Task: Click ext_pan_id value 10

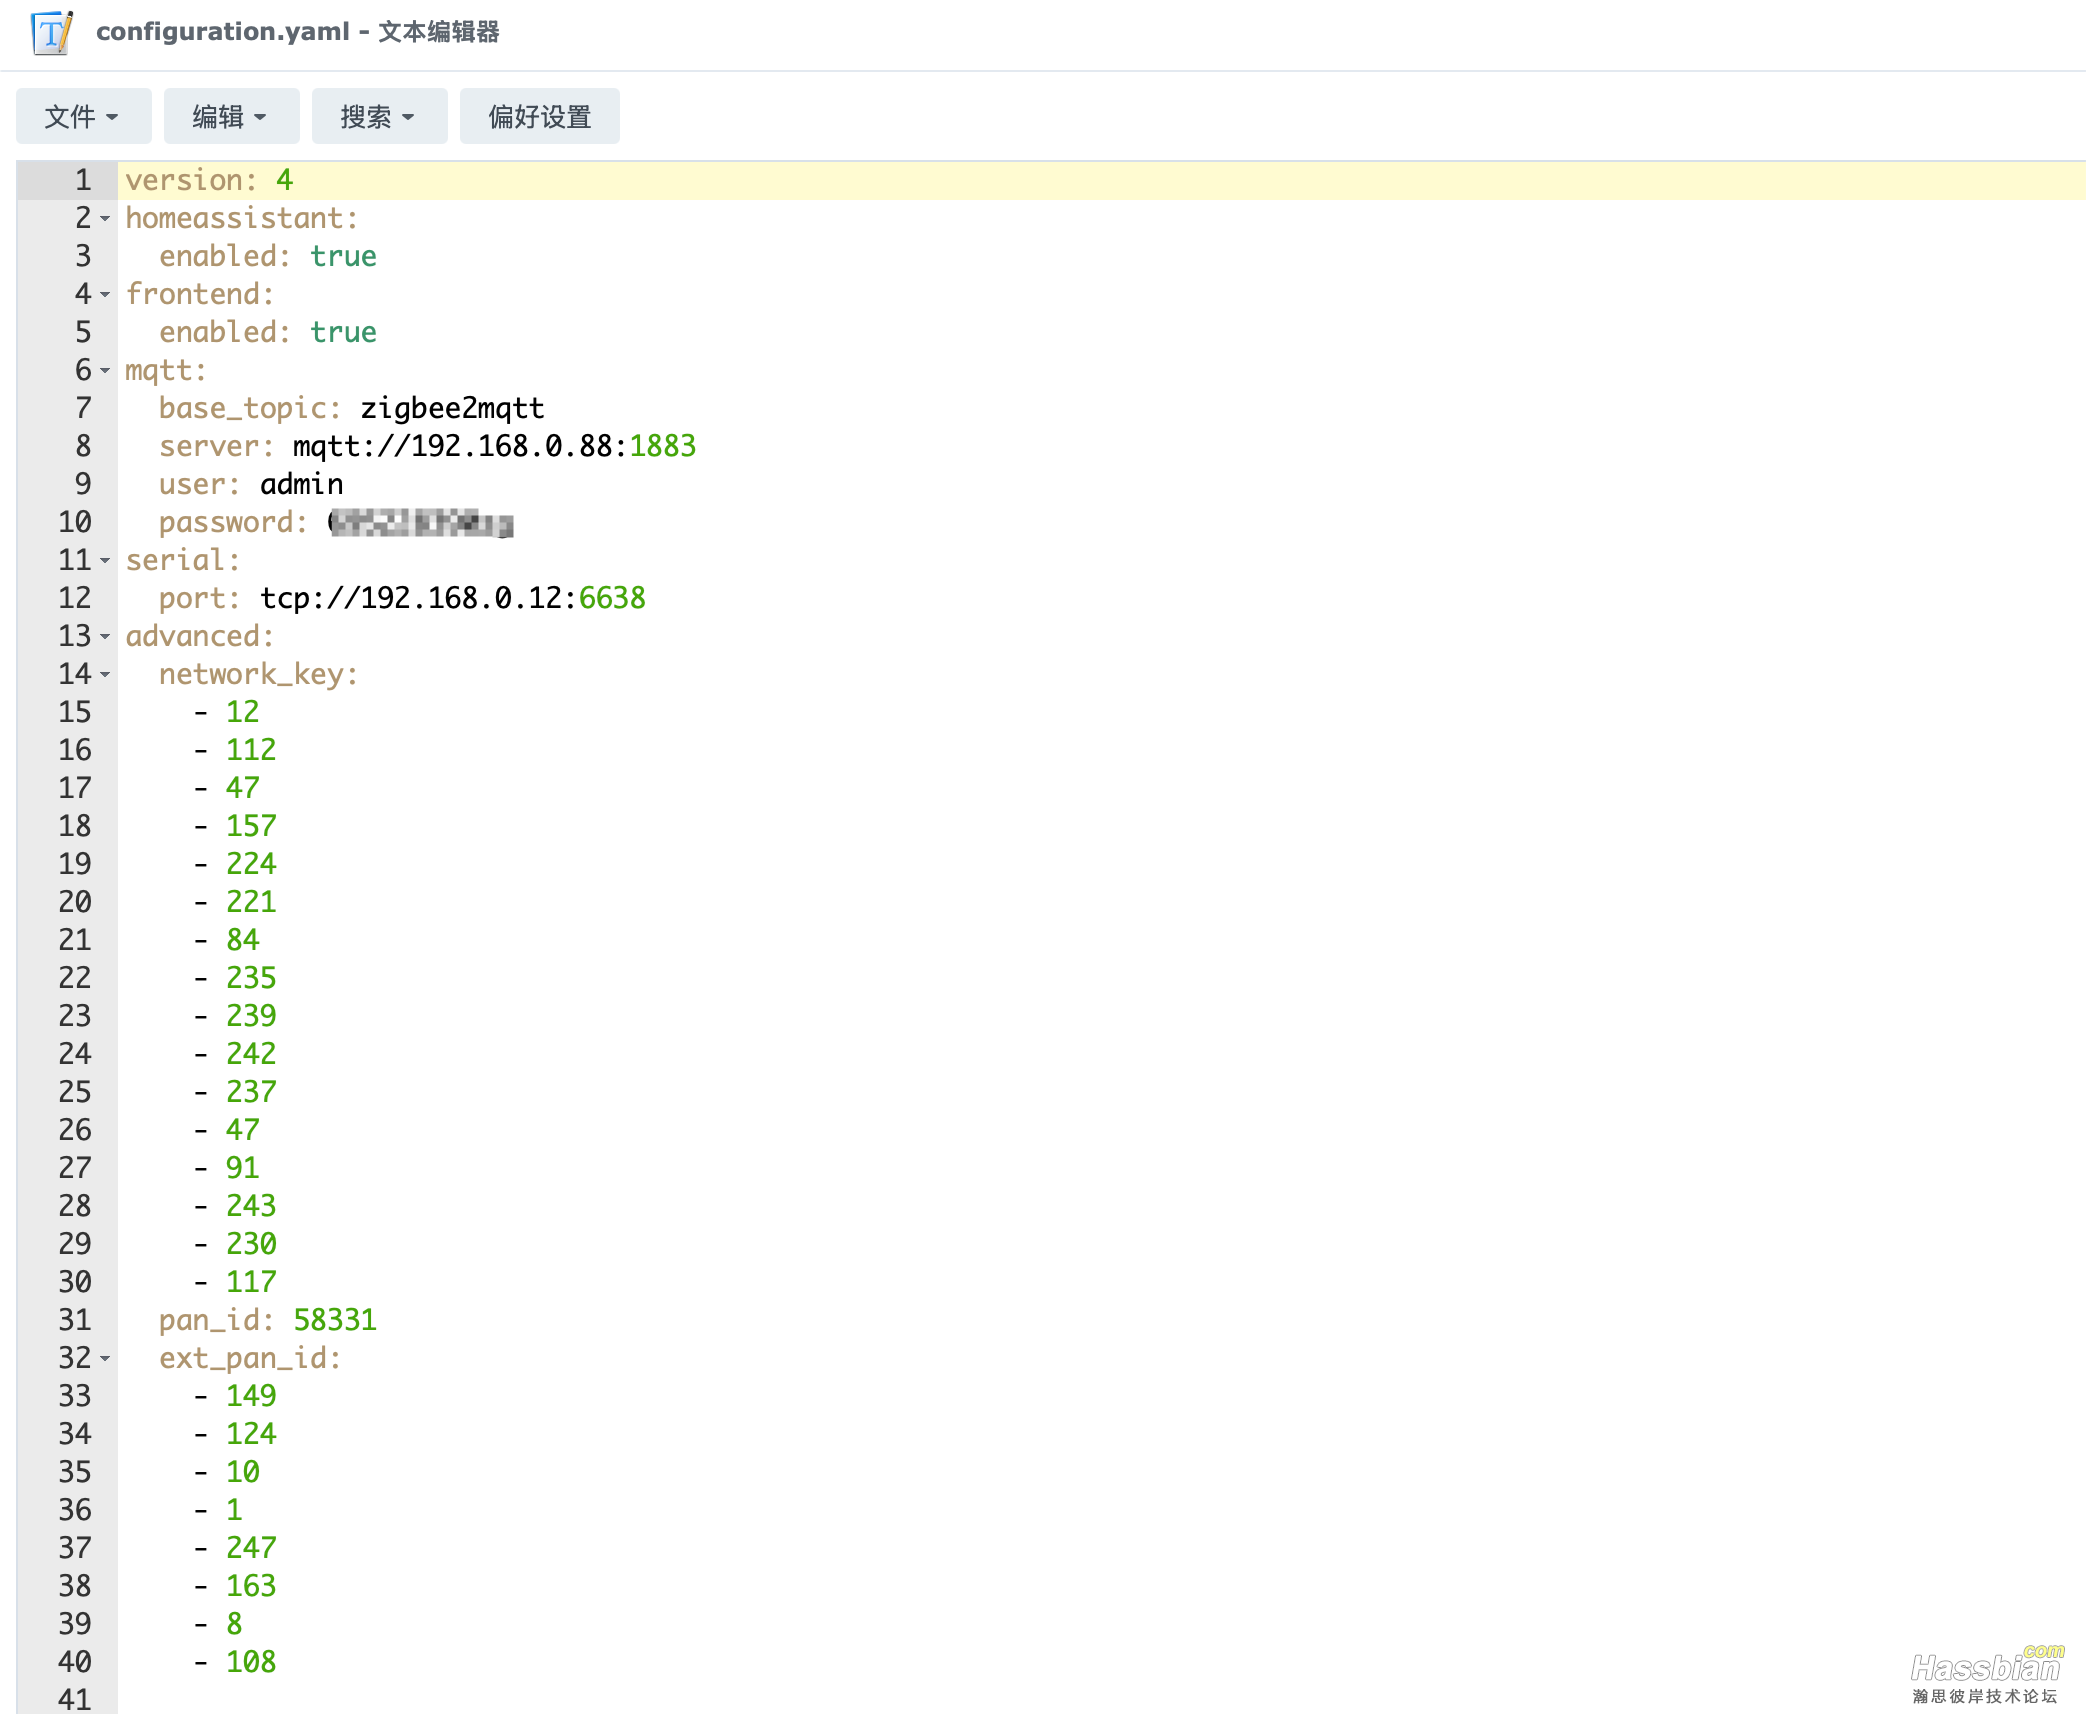Action: click(x=243, y=1473)
